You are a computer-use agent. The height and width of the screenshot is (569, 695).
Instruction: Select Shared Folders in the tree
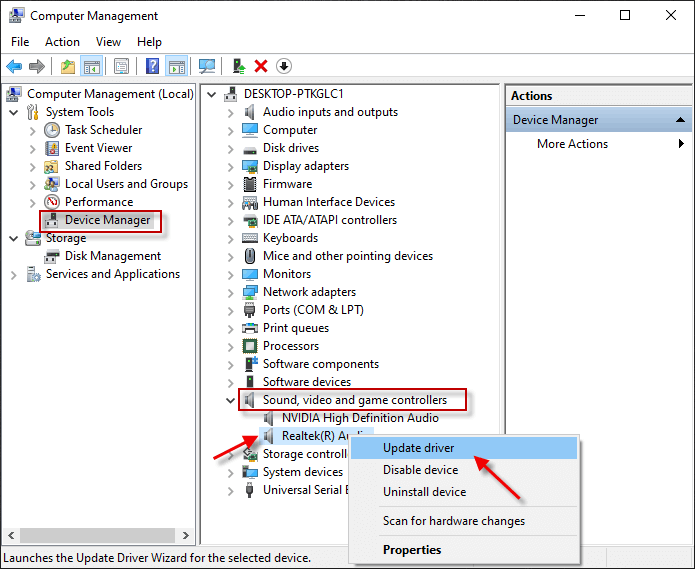tap(103, 166)
